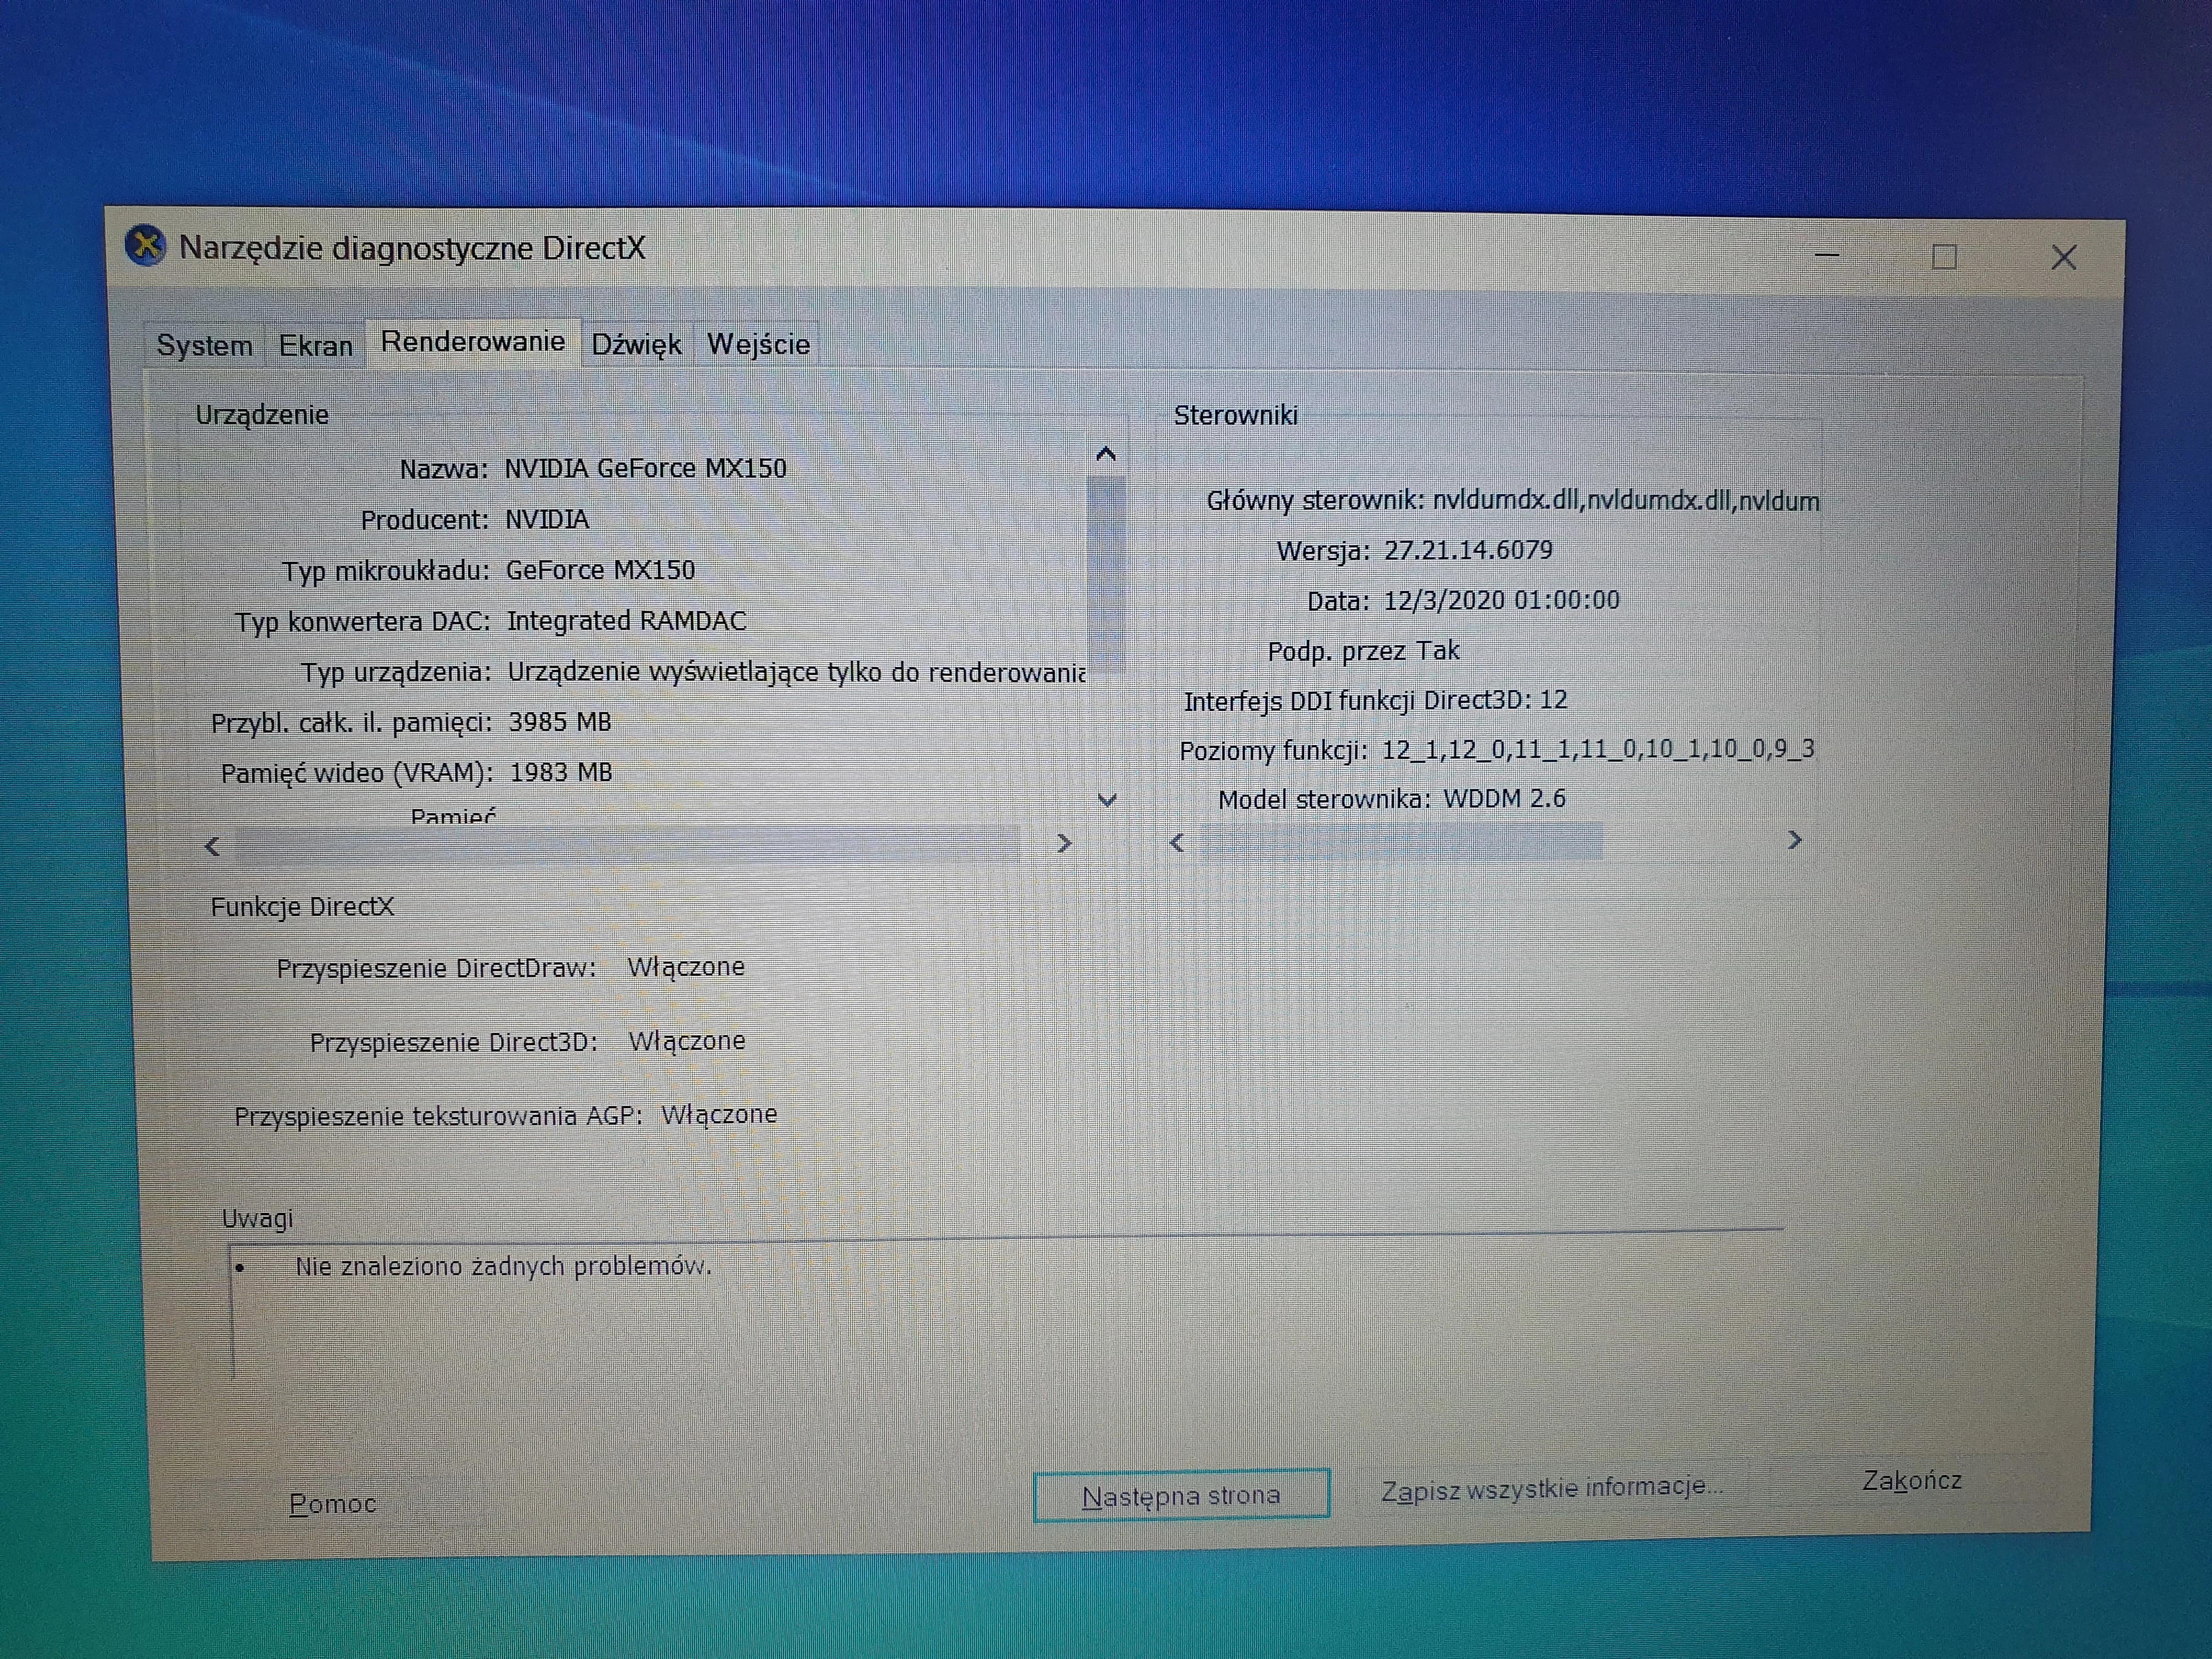Close the DirectX diagnostic window
This screenshot has width=2212, height=1659.
tap(2063, 258)
